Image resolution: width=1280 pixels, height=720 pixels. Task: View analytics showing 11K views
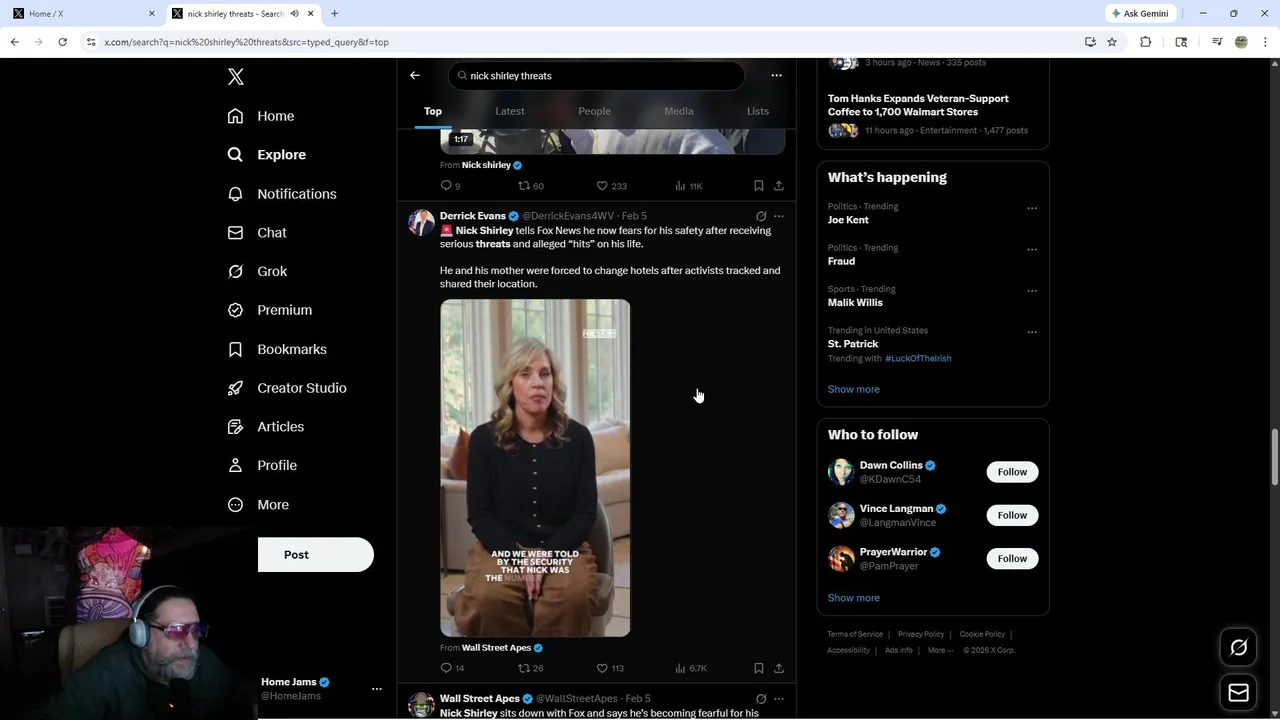pyautogui.click(x=689, y=186)
